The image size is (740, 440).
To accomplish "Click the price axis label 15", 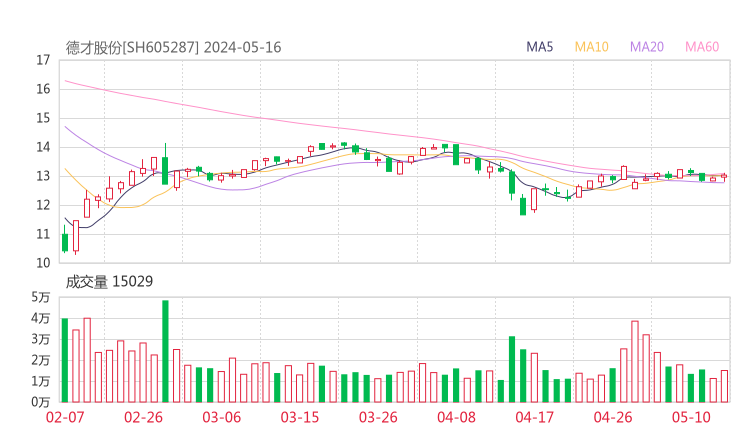I will [43, 118].
